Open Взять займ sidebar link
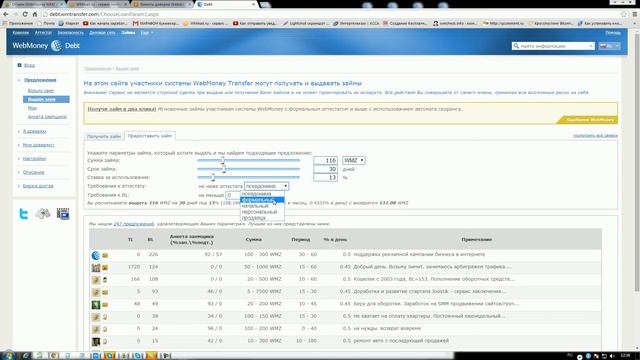640x360 pixels. (x=41, y=91)
